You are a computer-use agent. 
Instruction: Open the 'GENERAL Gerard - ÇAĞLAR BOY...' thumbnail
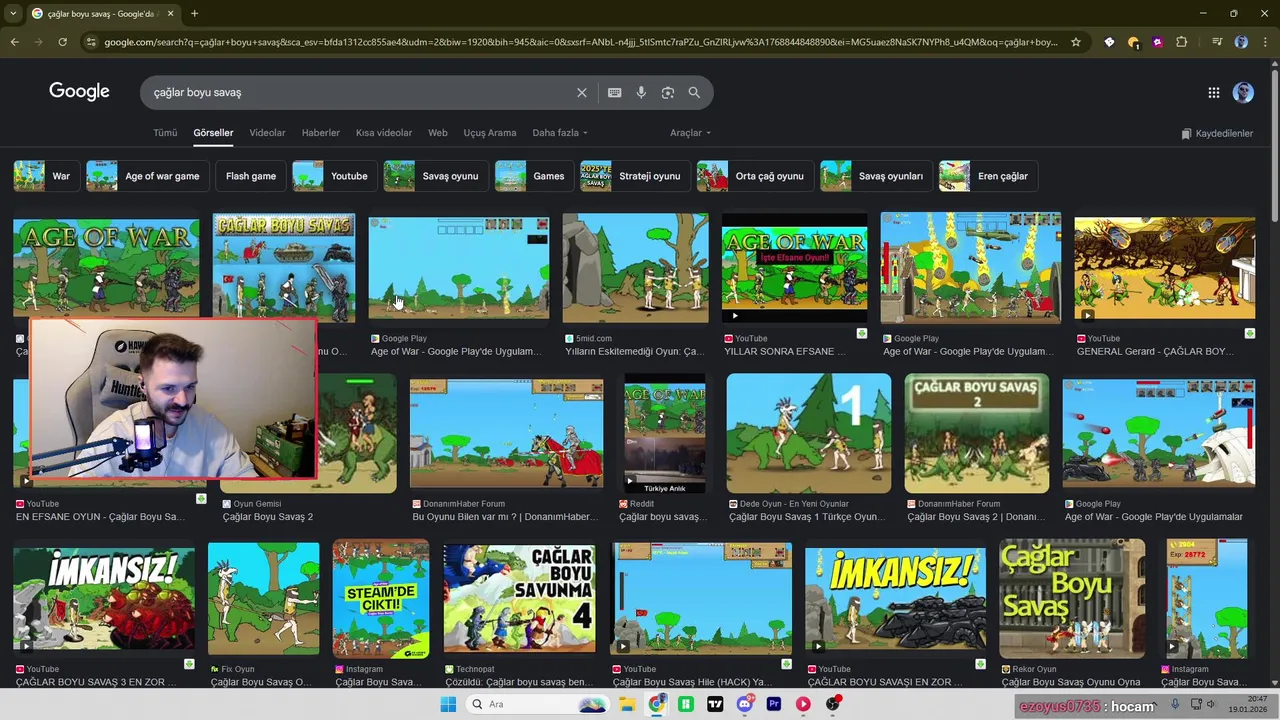coord(1164,268)
